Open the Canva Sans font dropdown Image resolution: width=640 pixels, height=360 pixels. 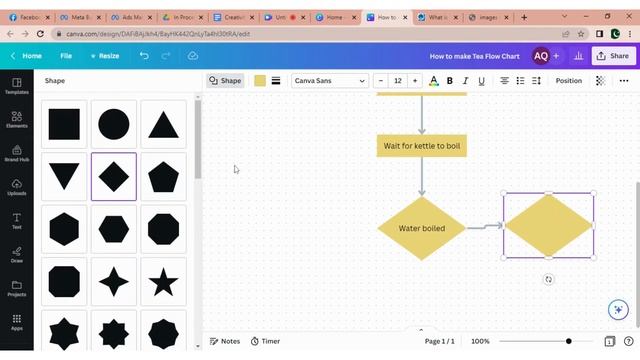click(330, 81)
